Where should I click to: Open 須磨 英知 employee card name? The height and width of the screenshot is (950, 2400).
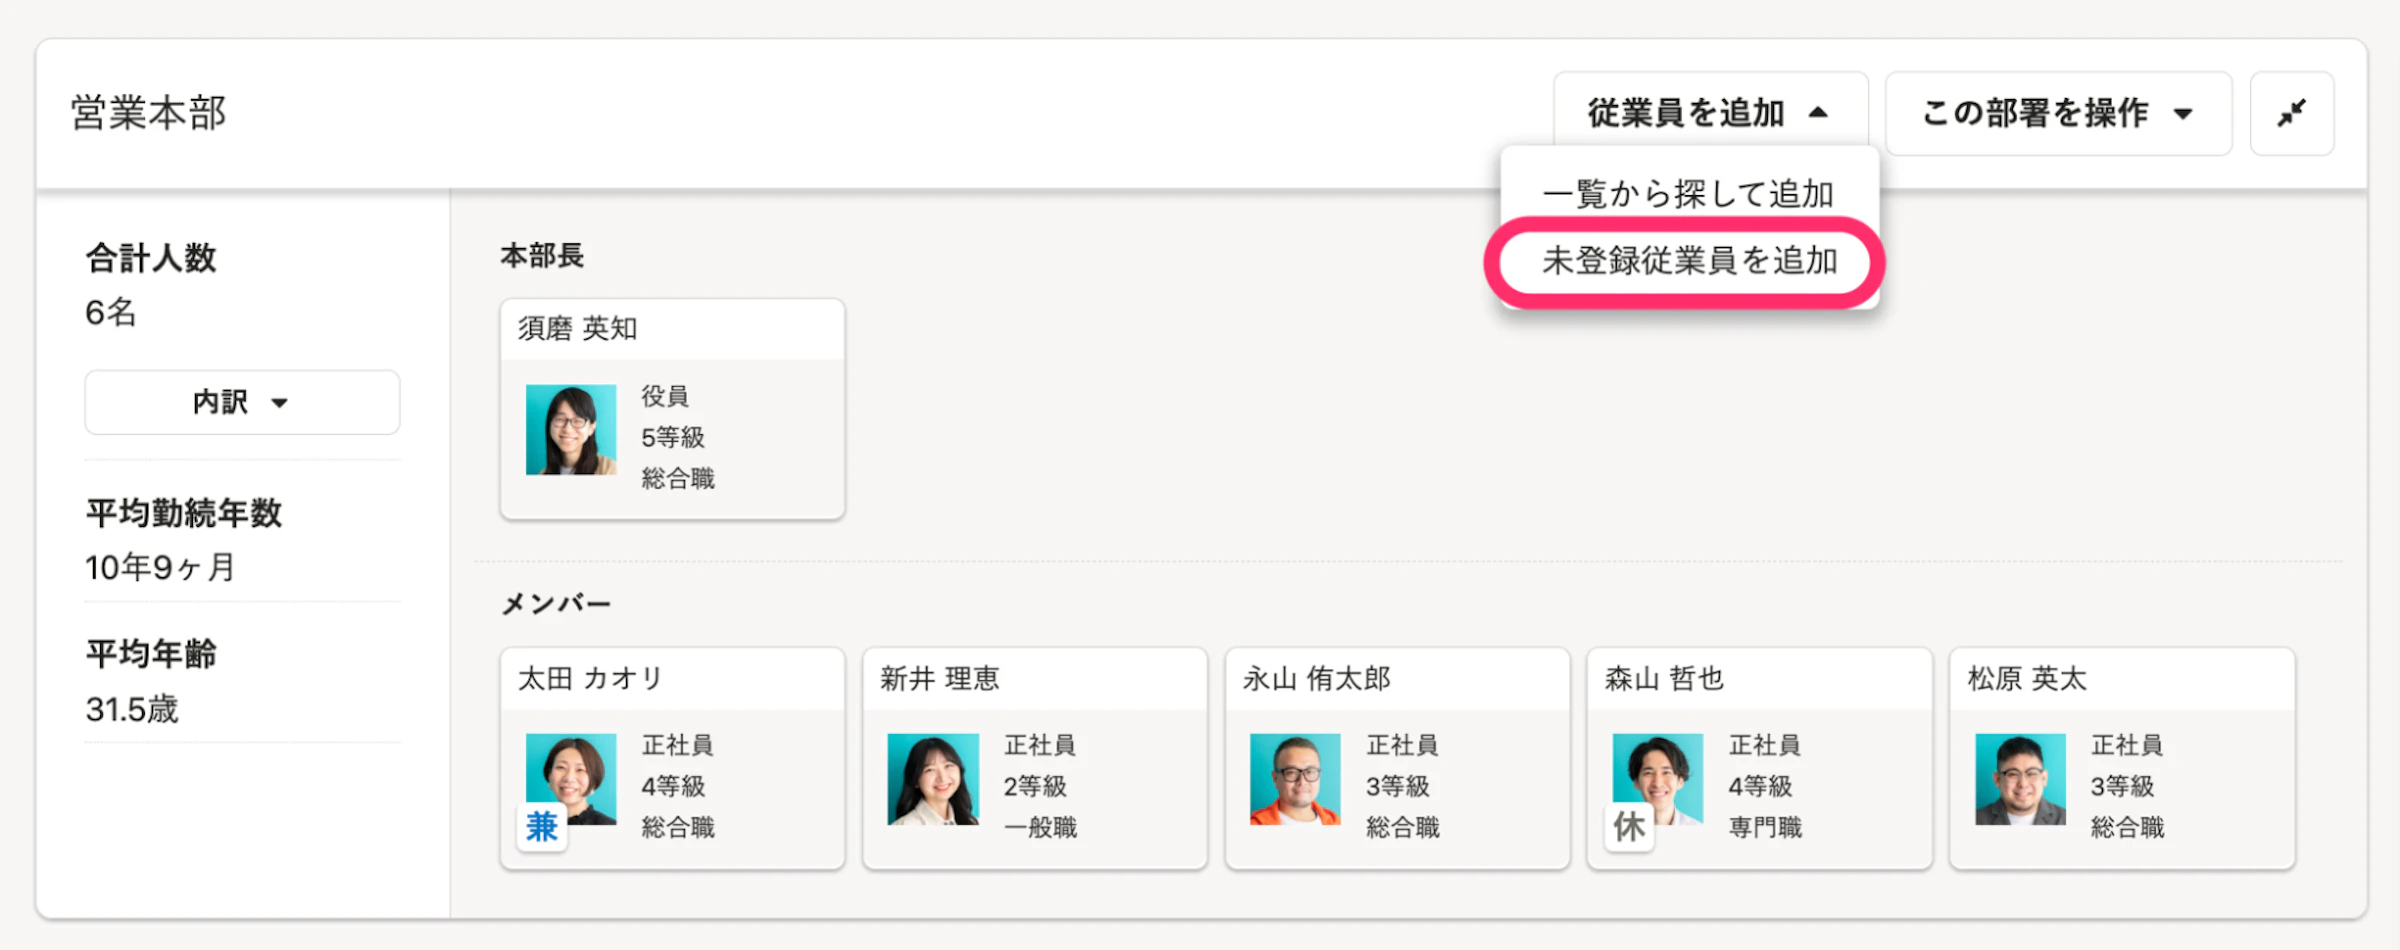577,328
